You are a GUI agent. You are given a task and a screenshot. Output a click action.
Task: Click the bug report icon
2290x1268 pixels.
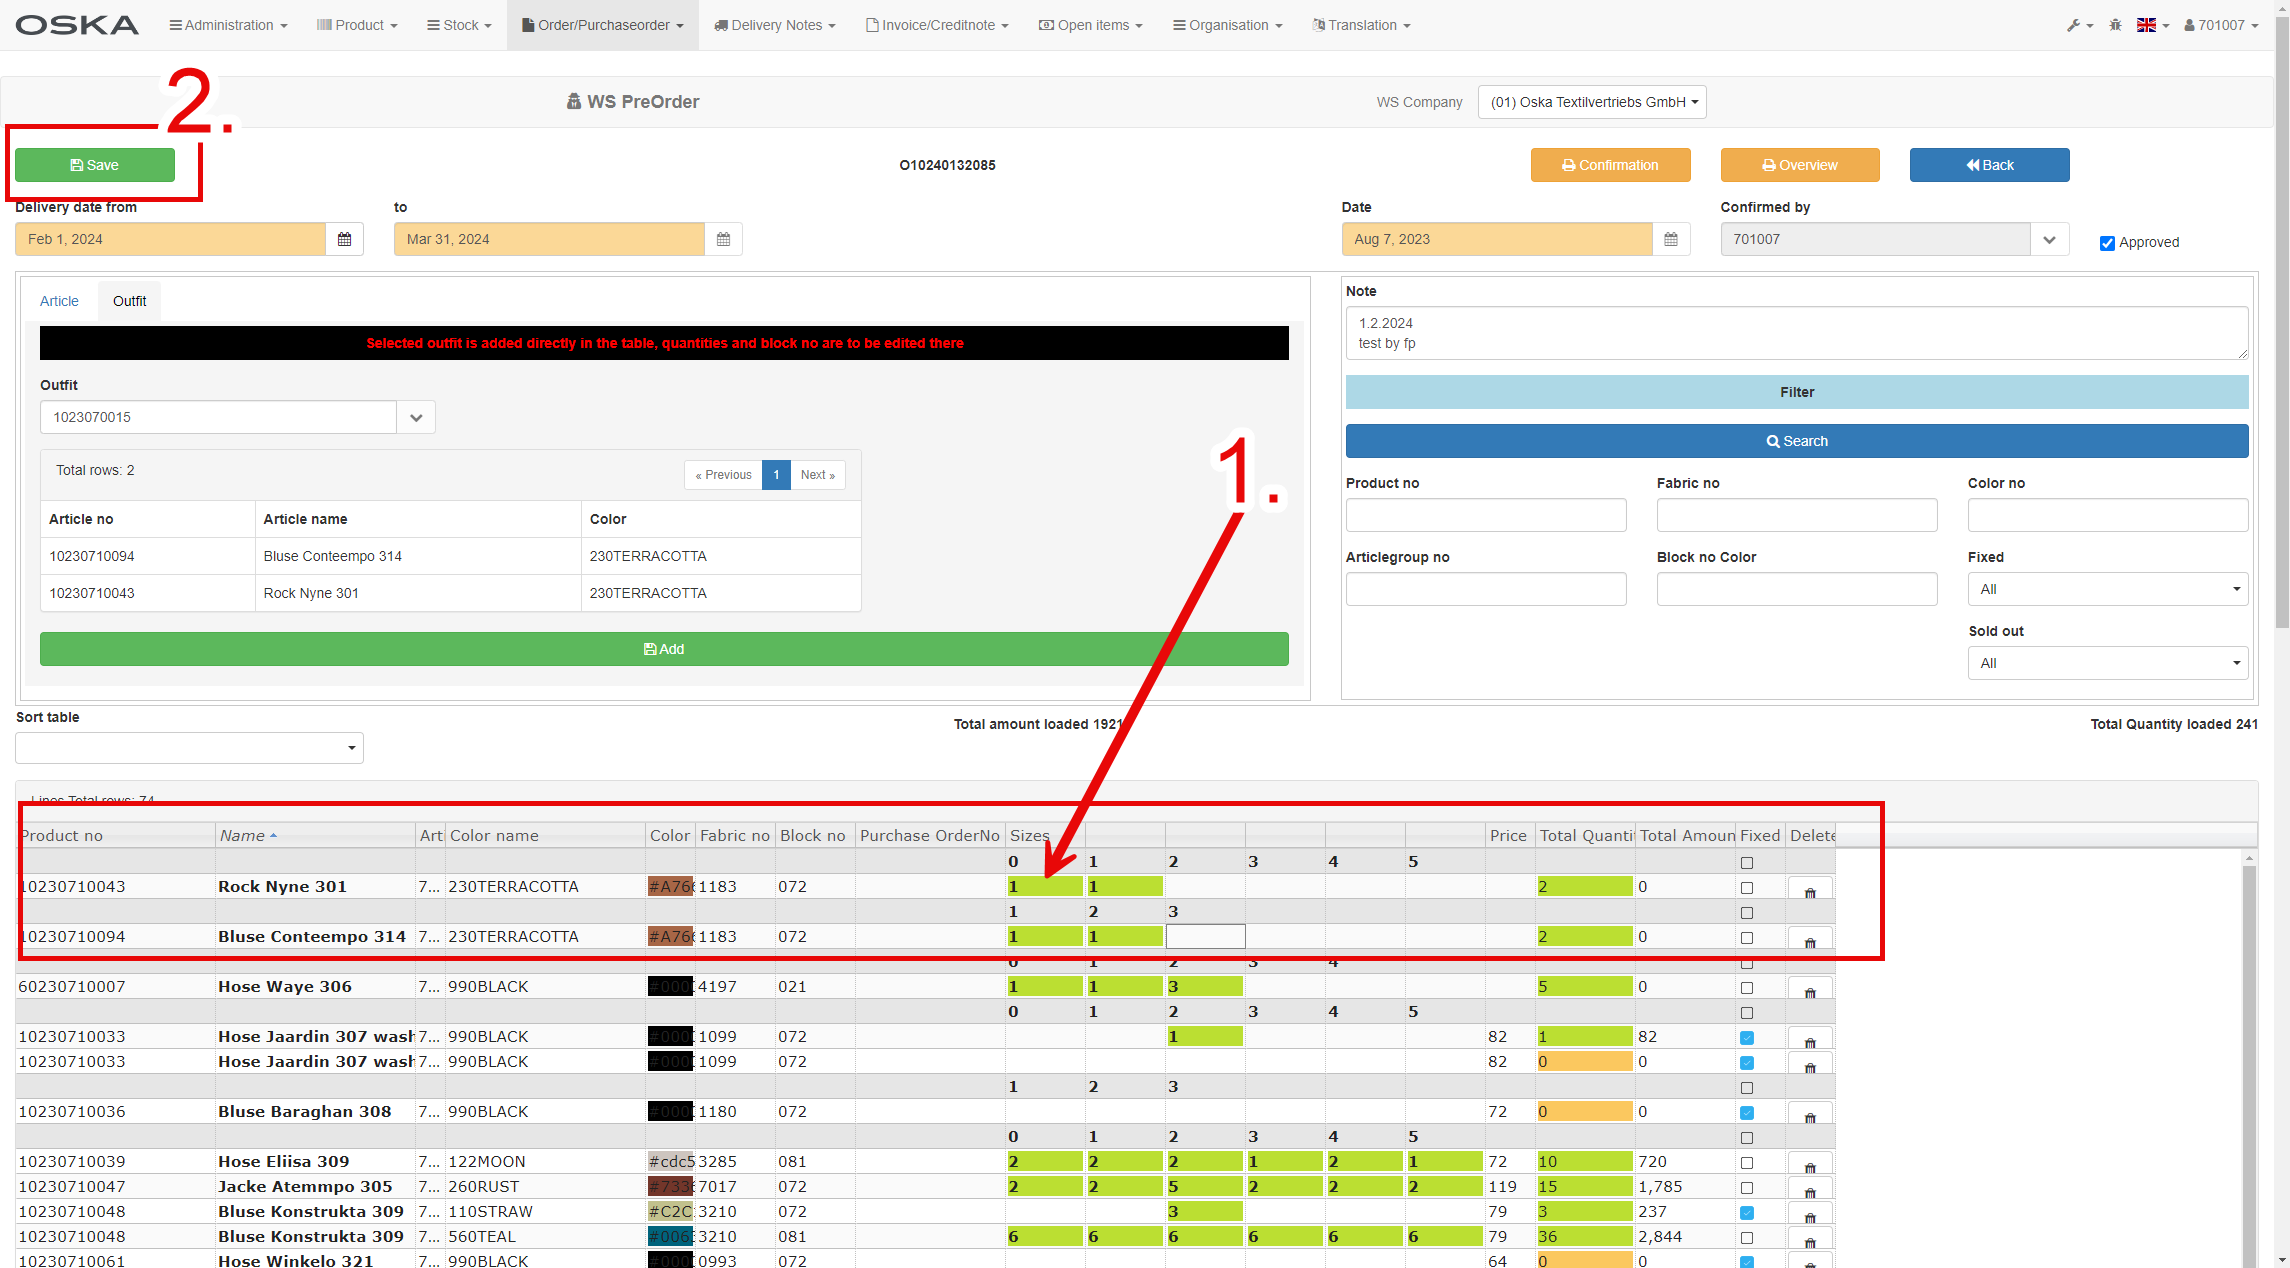coord(2115,25)
